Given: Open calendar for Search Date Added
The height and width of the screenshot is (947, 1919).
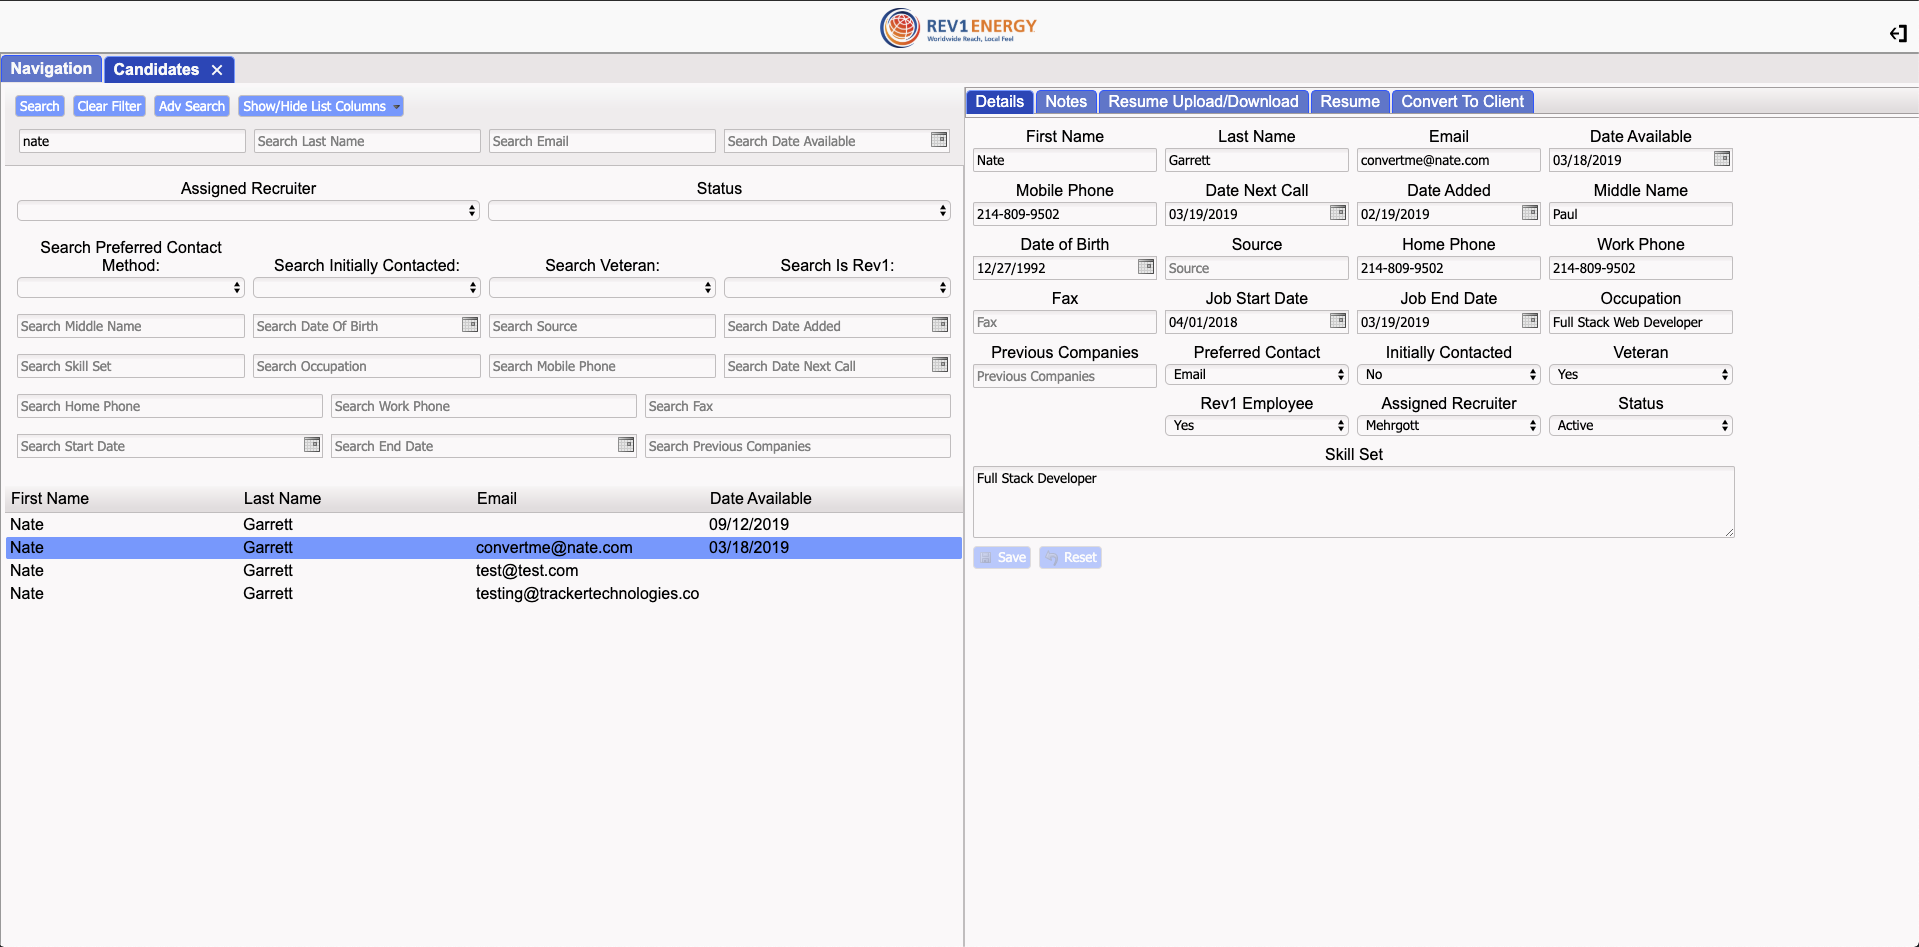Looking at the screenshot, I should click(940, 325).
